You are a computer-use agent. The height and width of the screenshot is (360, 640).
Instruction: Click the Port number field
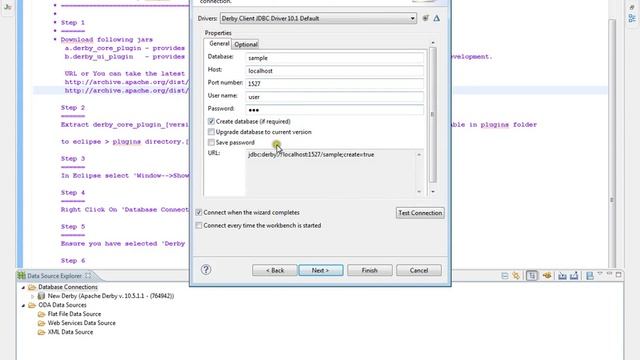[x=334, y=84]
